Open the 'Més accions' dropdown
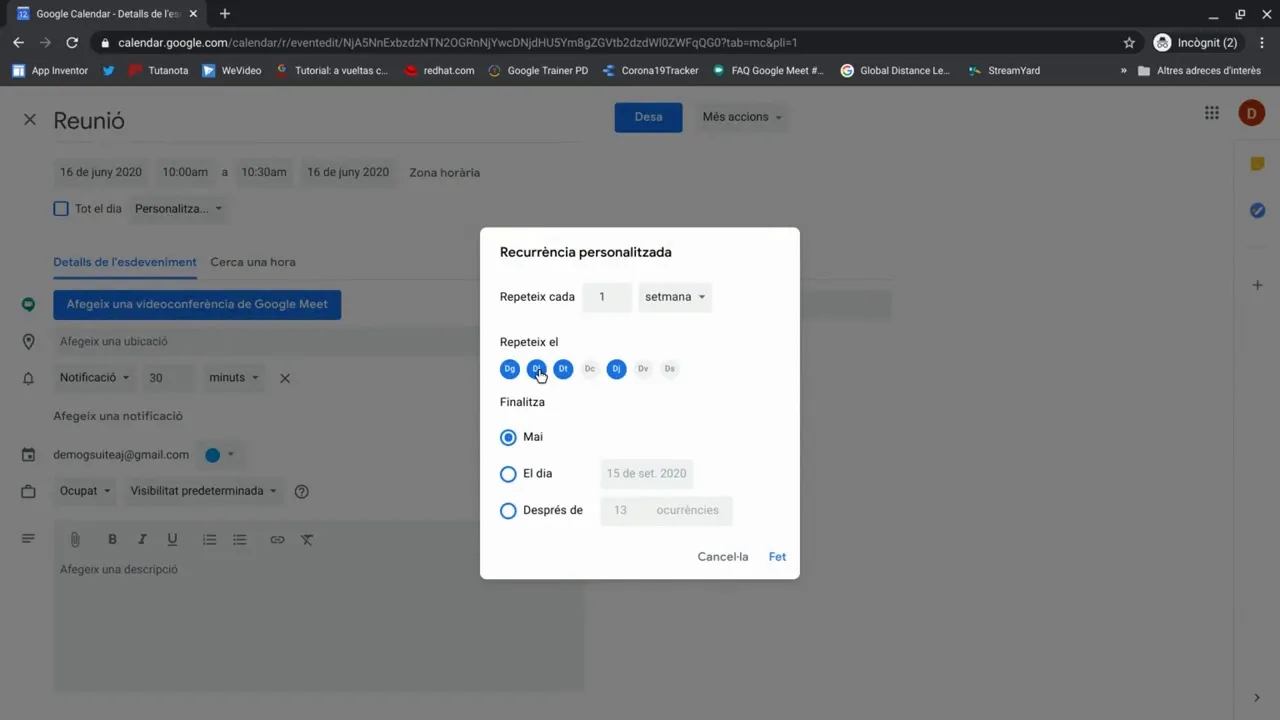 (x=742, y=117)
